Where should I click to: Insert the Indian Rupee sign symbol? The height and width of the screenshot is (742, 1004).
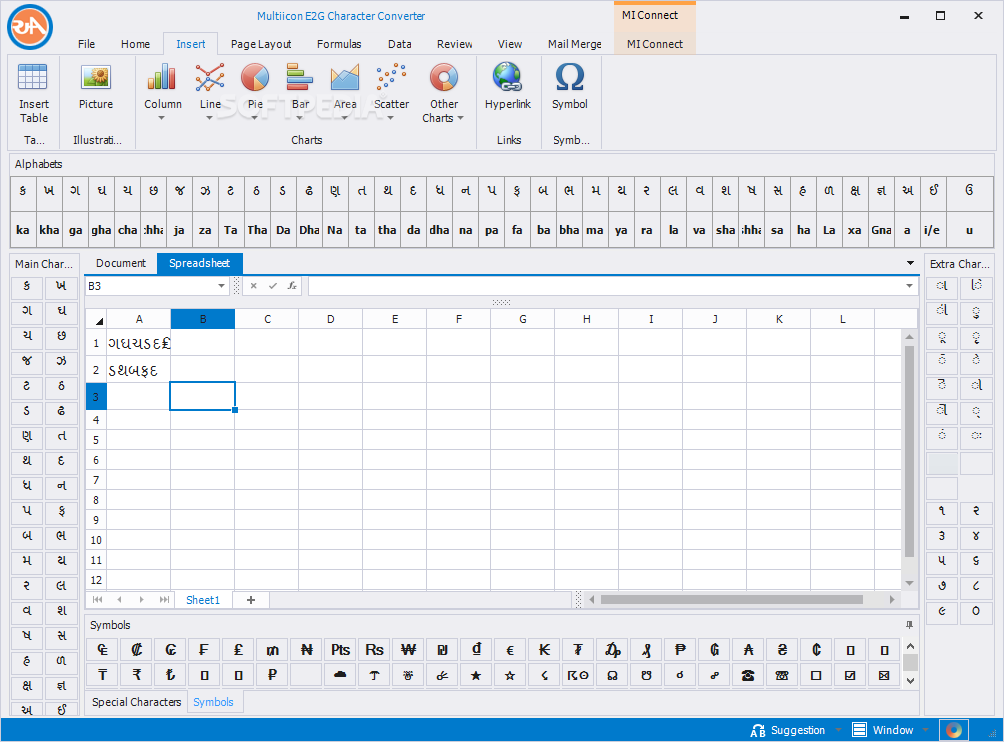[136, 675]
